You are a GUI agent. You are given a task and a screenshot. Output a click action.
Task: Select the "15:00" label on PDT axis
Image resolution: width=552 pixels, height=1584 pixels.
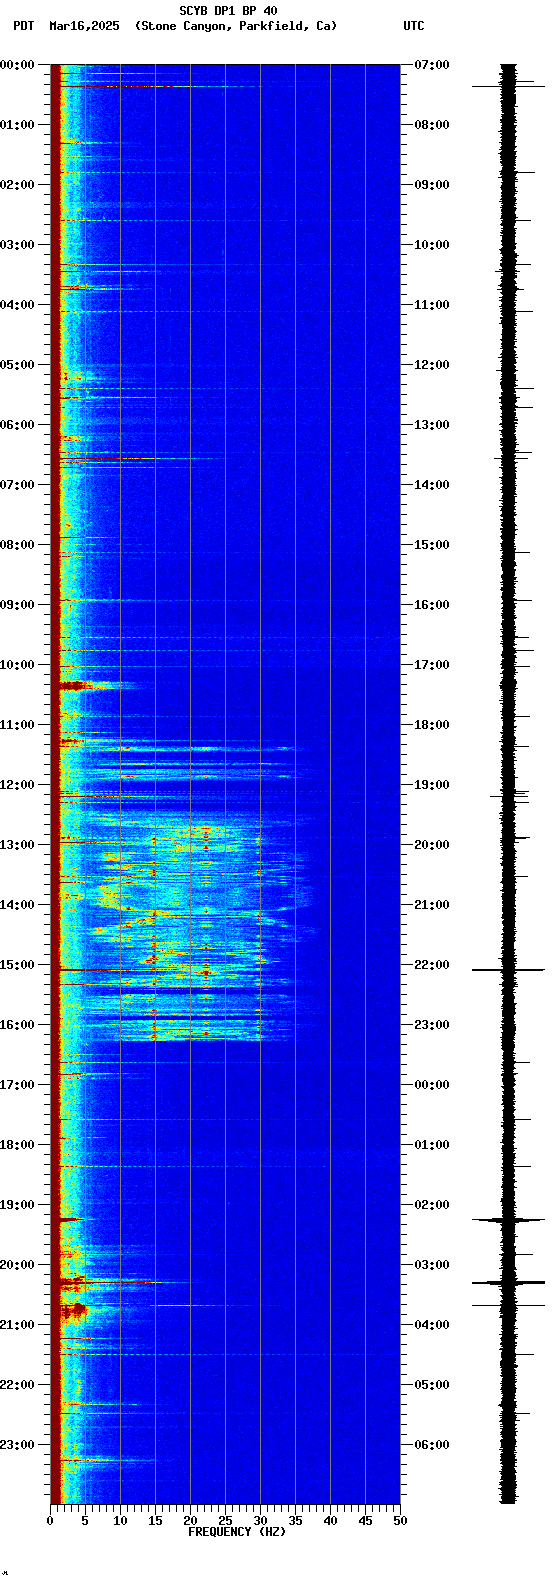click(17, 965)
